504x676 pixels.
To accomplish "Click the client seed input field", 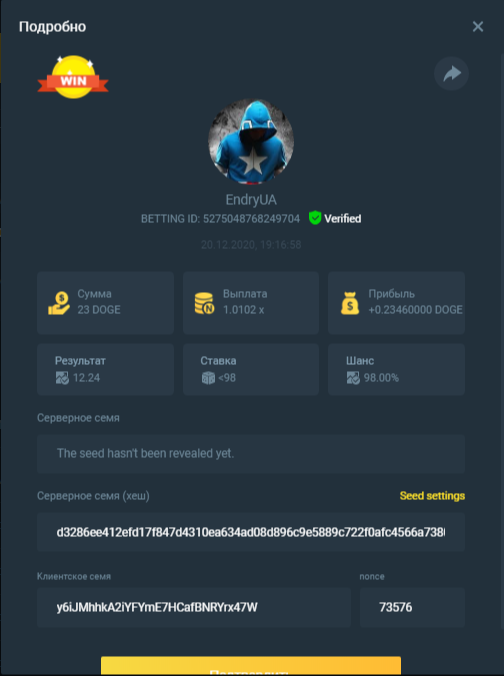I will [x=194, y=607].
